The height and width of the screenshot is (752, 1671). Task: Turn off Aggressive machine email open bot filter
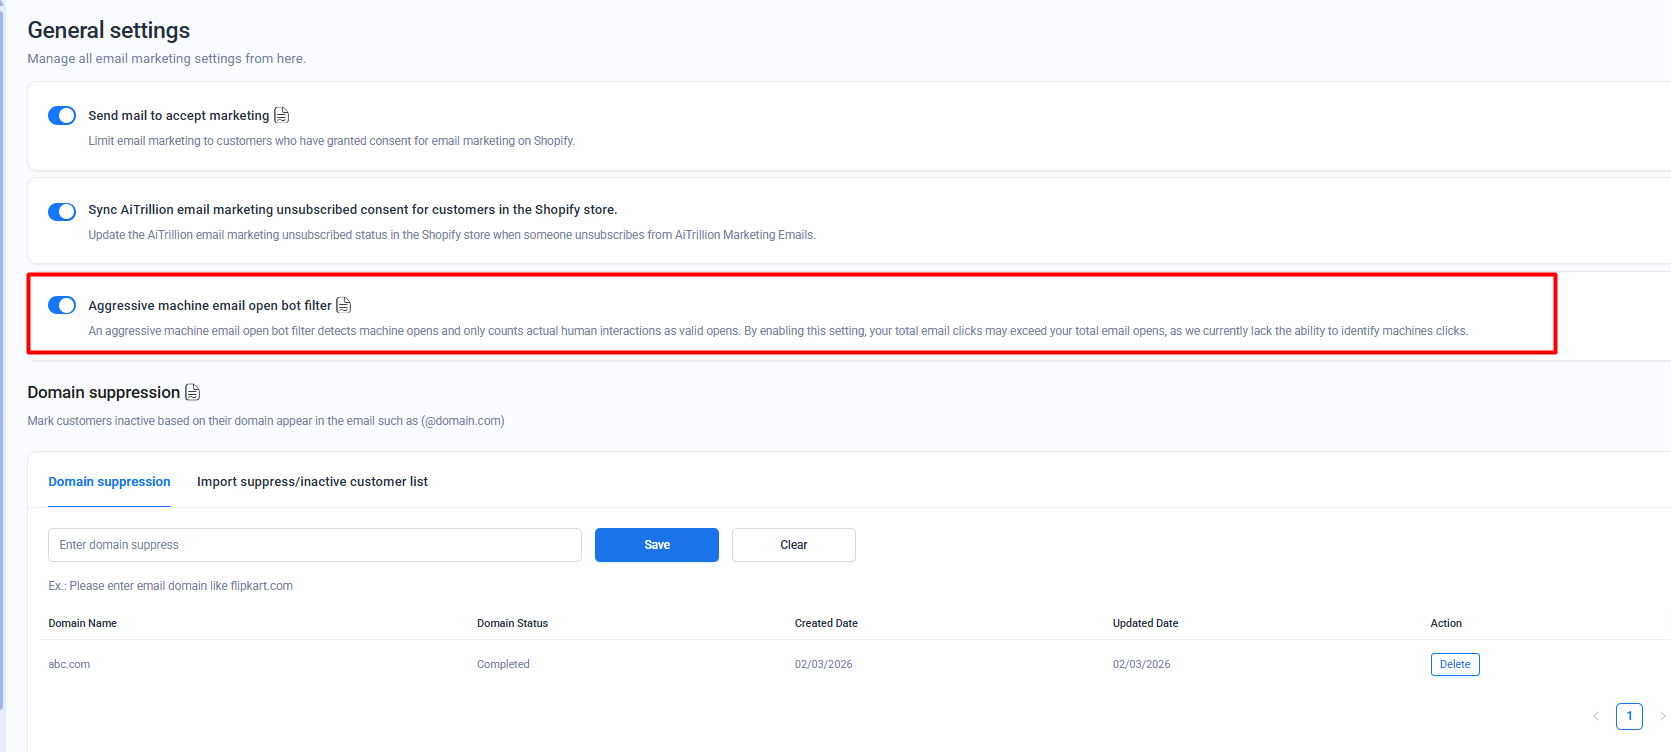click(62, 305)
